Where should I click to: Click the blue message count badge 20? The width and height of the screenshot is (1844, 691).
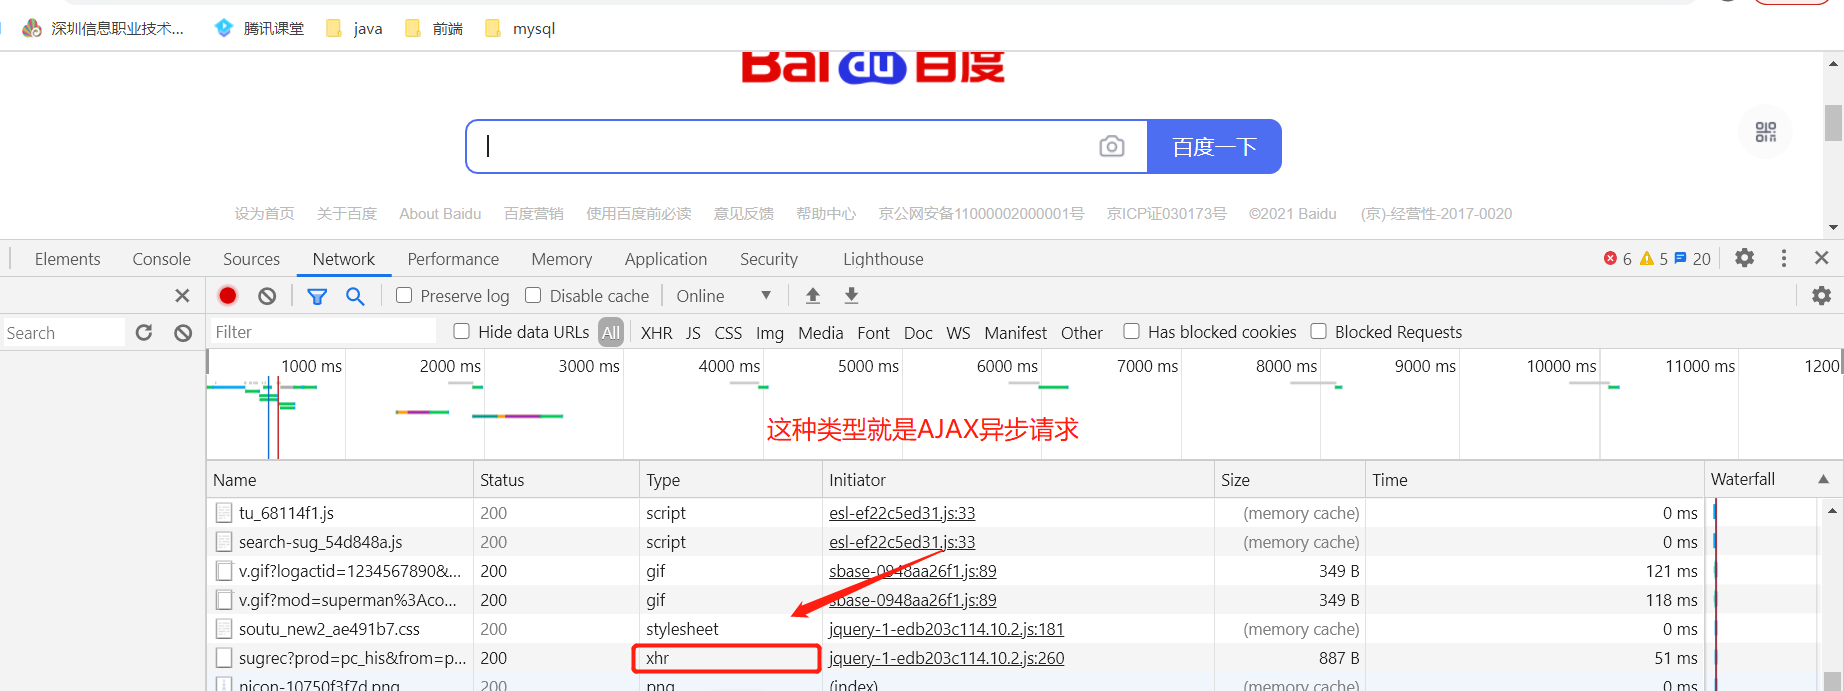coord(1692,259)
